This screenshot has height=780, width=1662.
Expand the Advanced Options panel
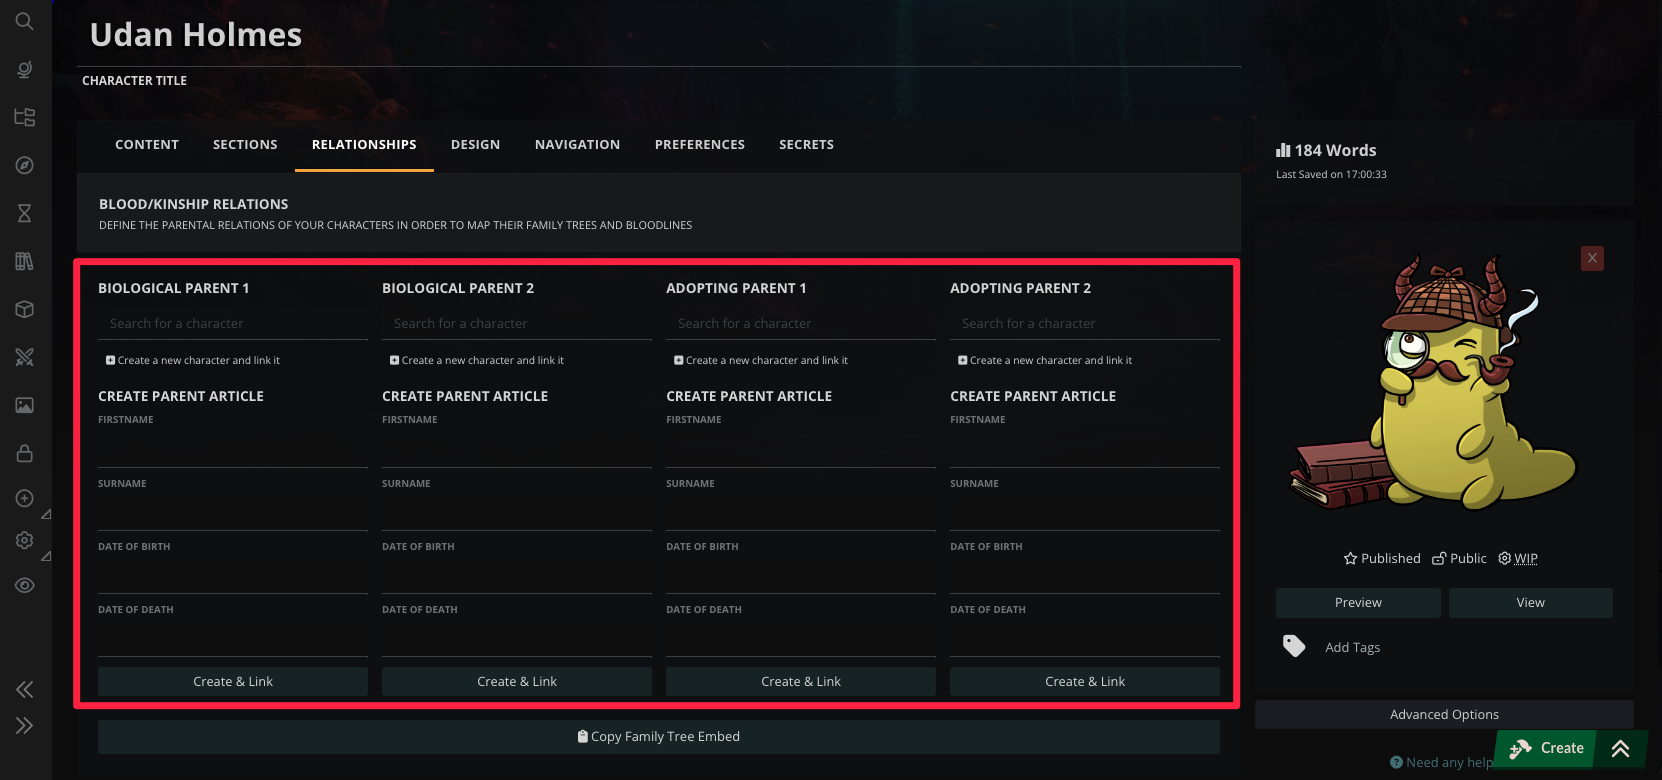(x=1443, y=714)
